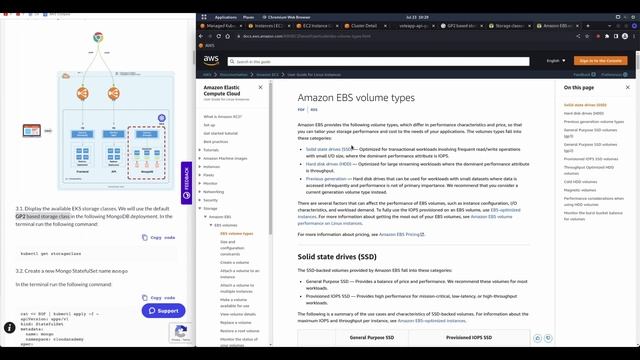
Task: Open tab search dropdown arrow in tab strip
Action: (609, 26)
